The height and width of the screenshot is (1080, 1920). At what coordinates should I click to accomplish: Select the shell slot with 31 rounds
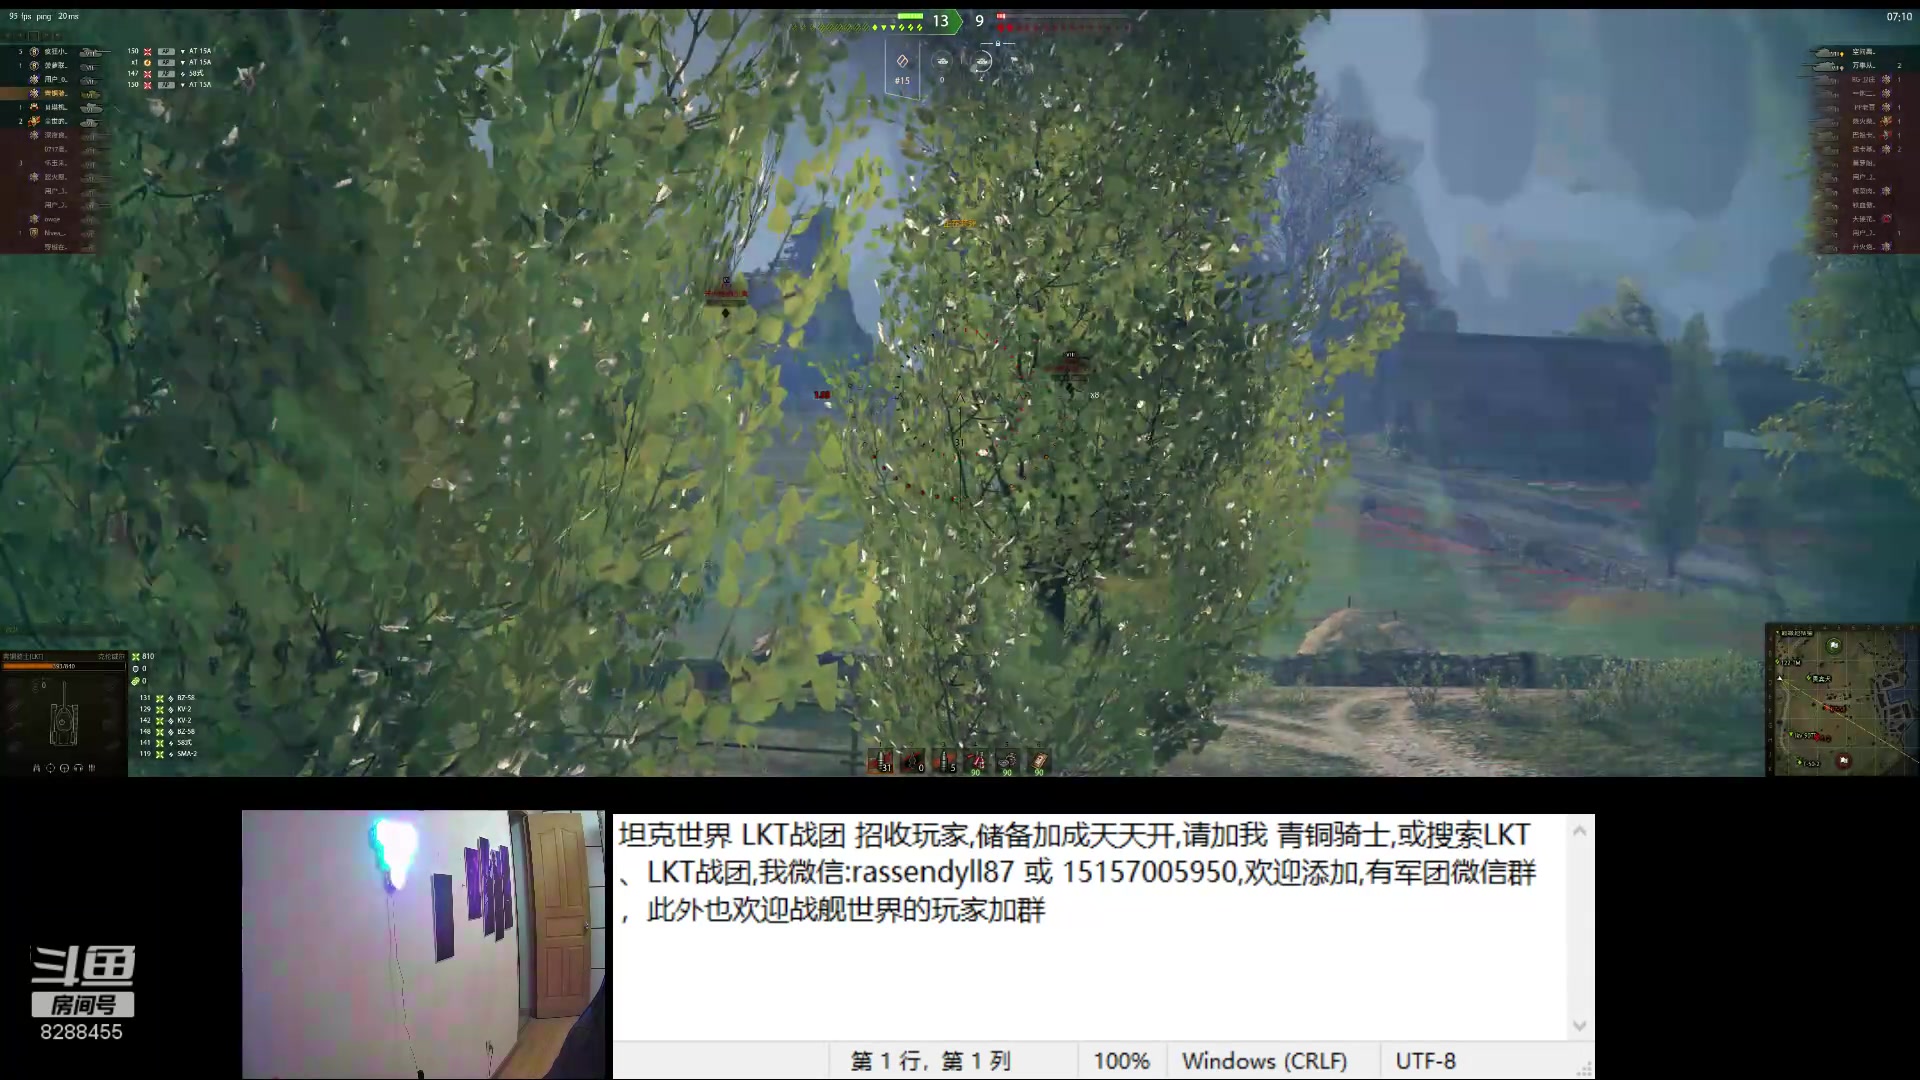click(880, 761)
